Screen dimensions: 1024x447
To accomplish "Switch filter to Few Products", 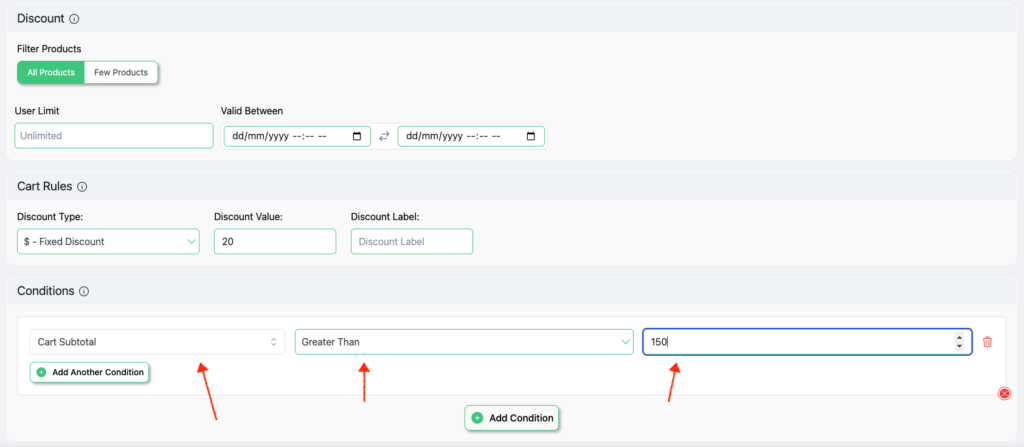I will tap(121, 73).
